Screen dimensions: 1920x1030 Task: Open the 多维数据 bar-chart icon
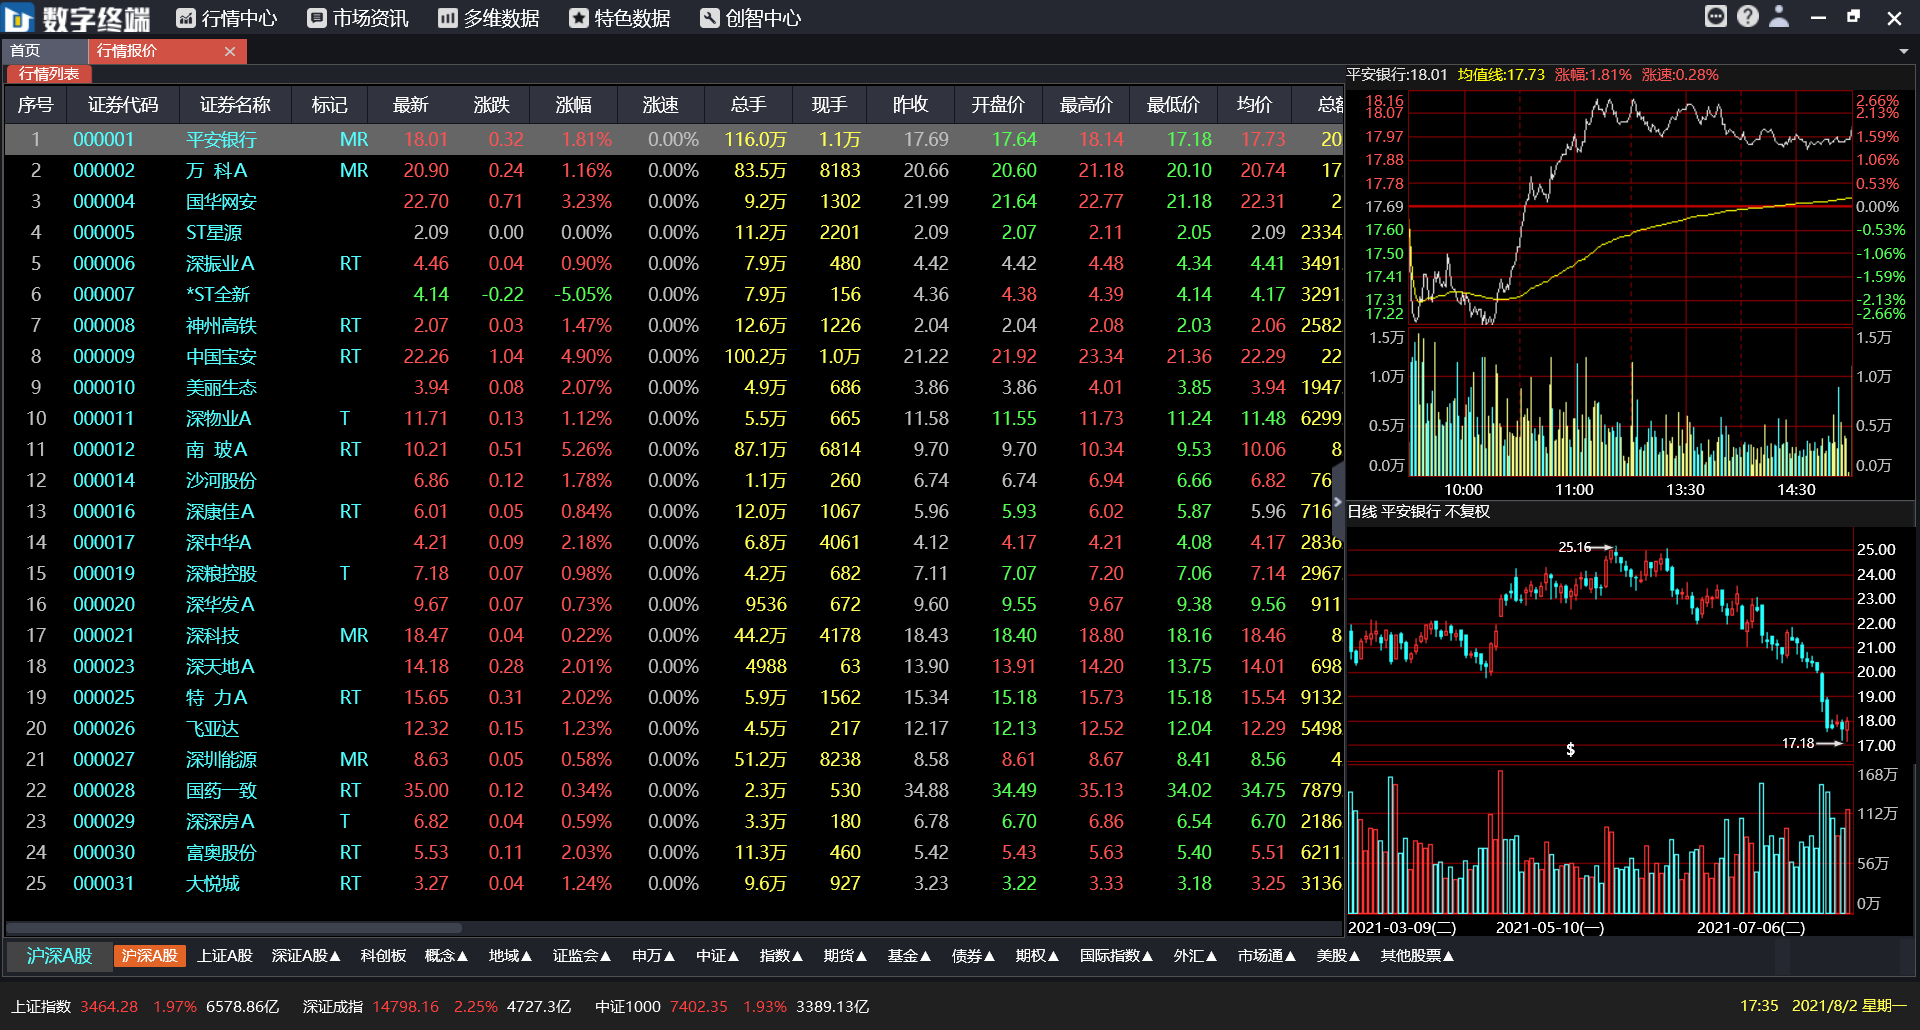click(x=446, y=17)
